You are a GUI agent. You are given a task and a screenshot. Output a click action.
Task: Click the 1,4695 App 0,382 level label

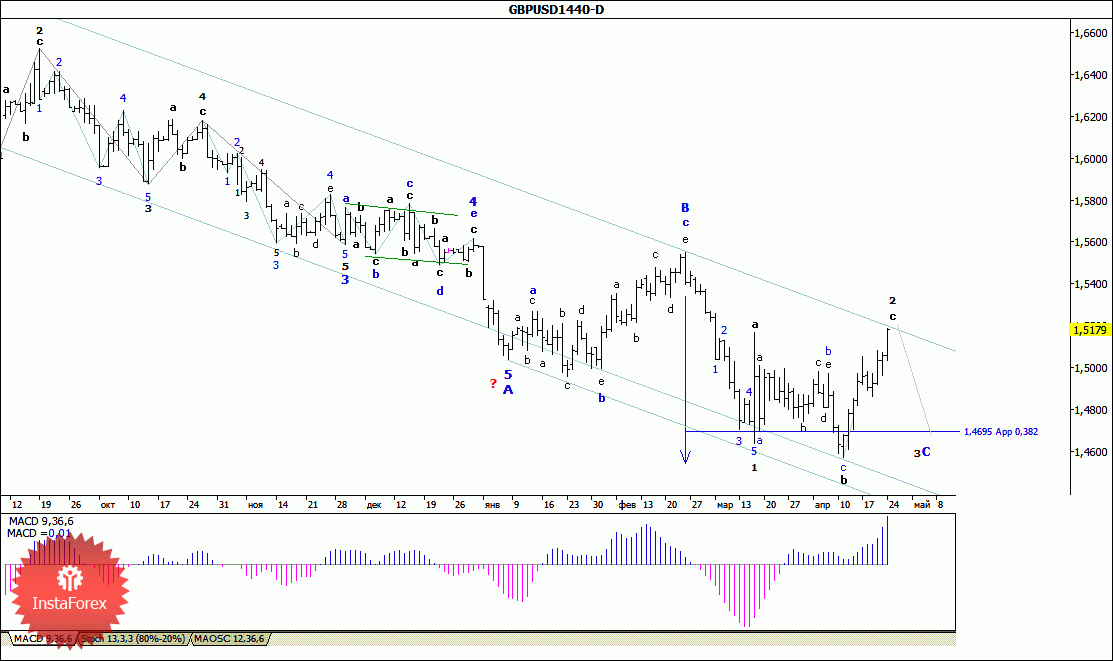pos(1001,432)
